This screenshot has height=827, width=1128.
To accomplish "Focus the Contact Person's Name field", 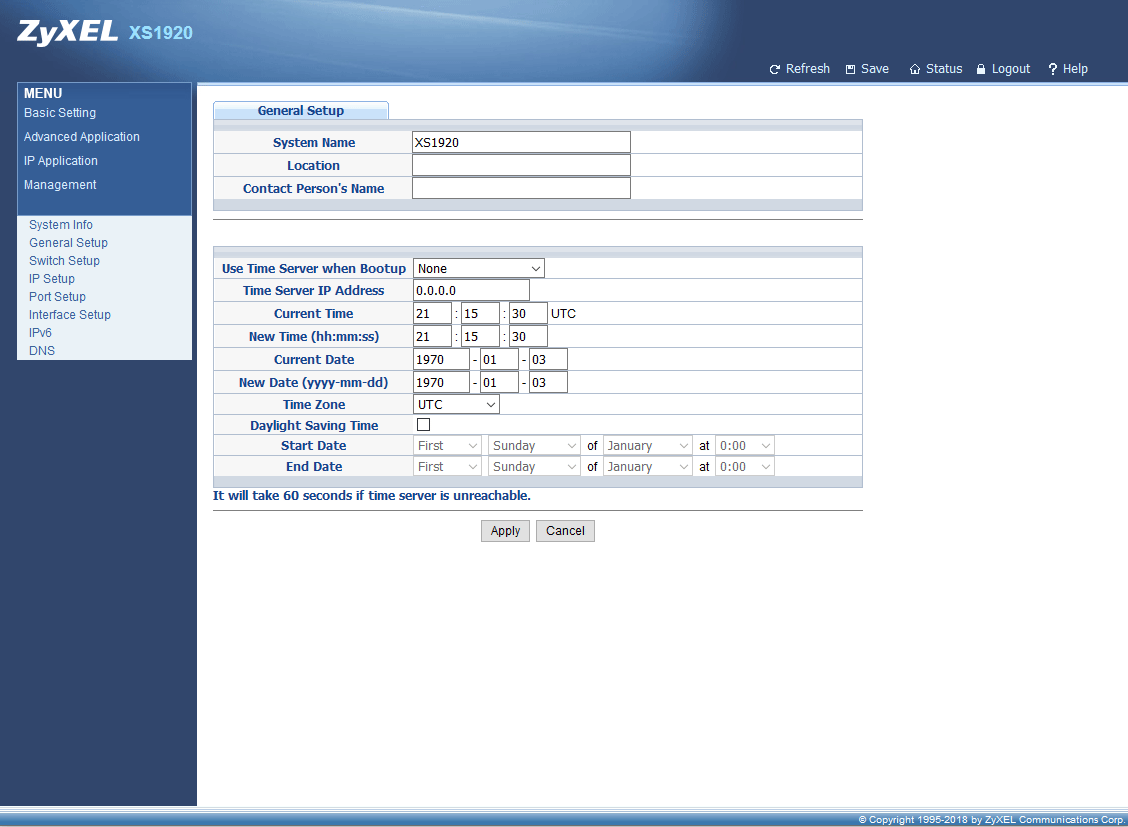I will (x=521, y=188).
